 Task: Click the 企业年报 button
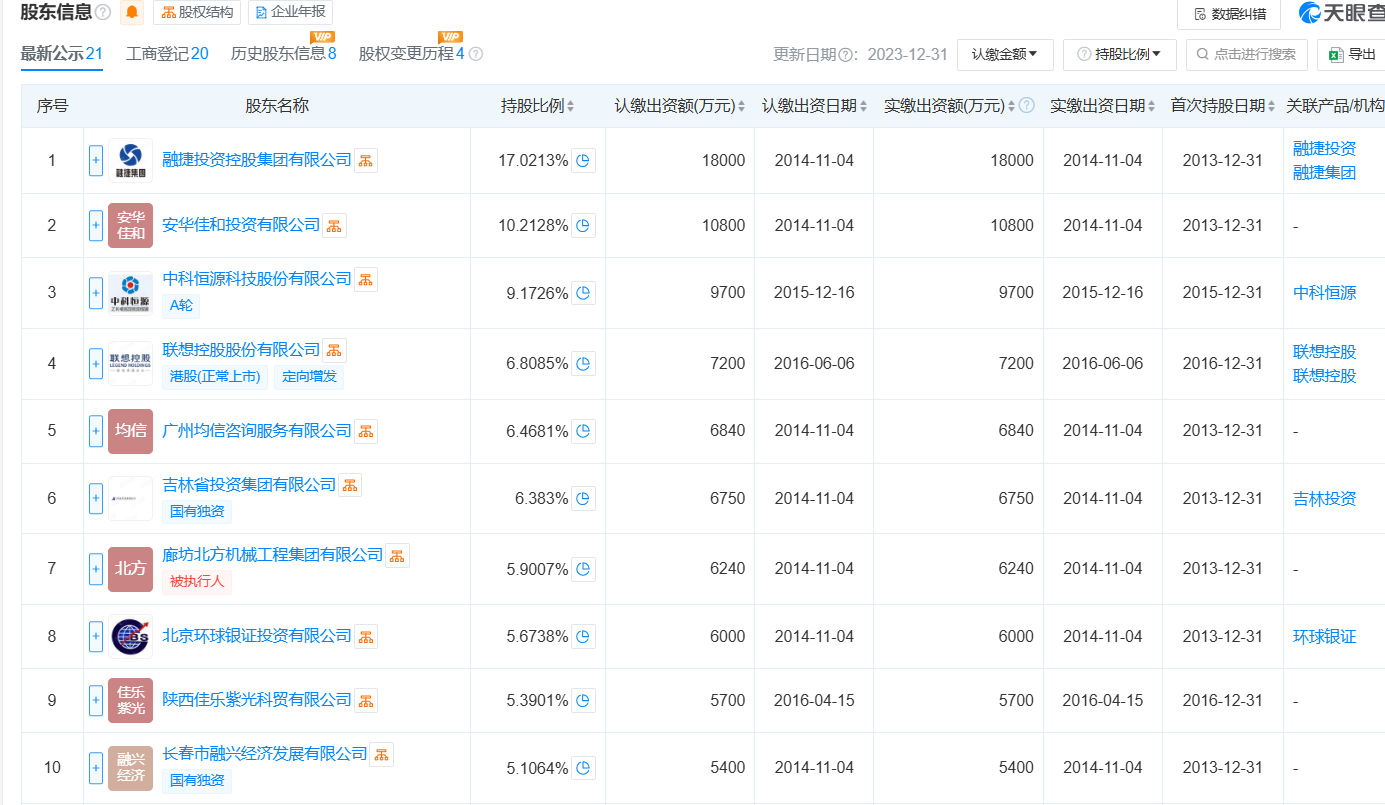click(290, 13)
